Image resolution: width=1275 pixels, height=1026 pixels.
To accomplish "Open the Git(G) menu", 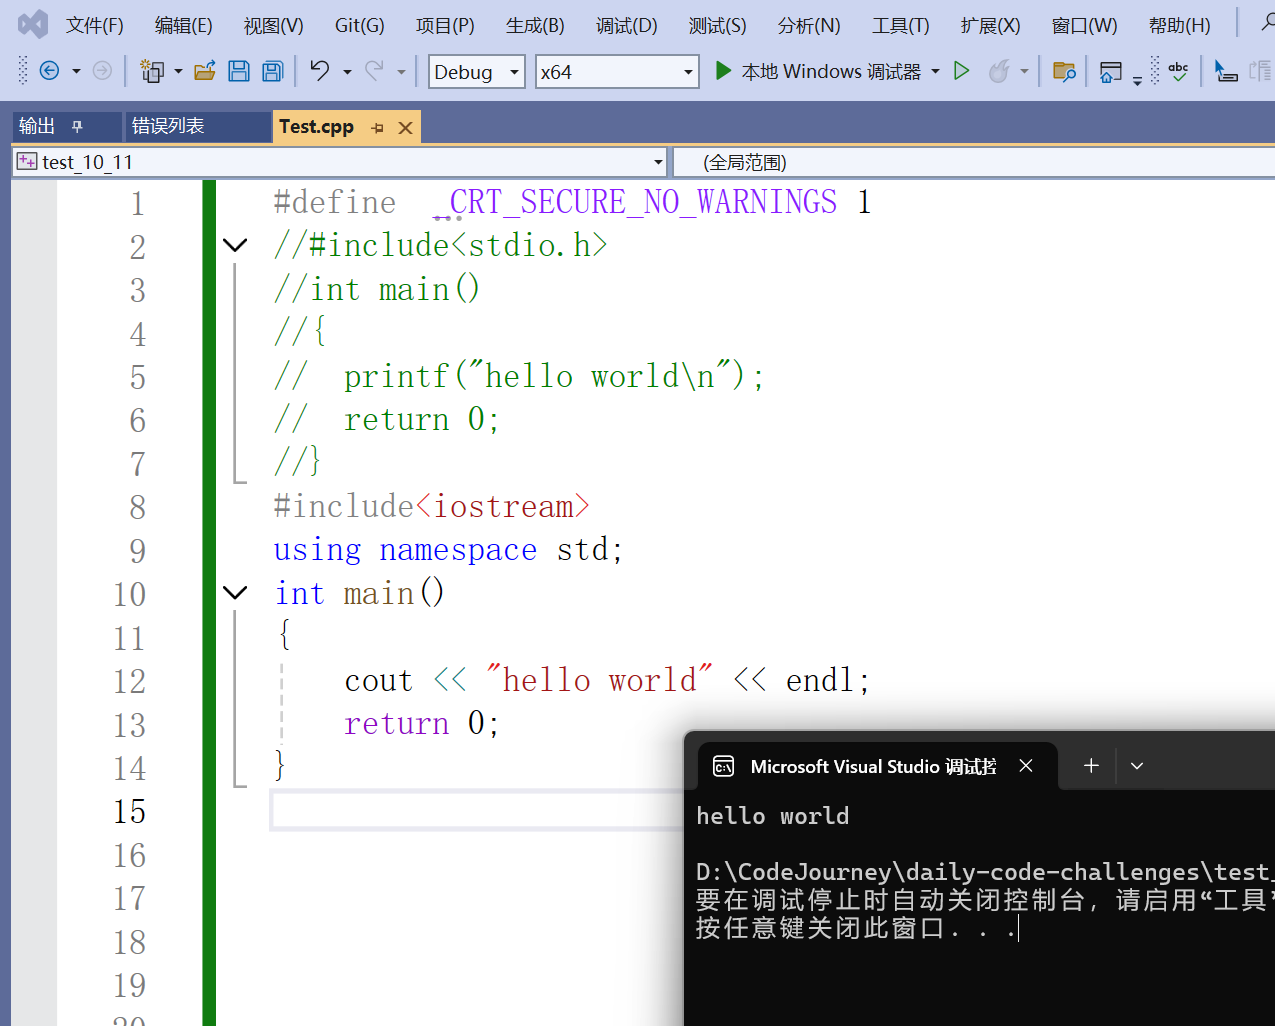I will [359, 25].
